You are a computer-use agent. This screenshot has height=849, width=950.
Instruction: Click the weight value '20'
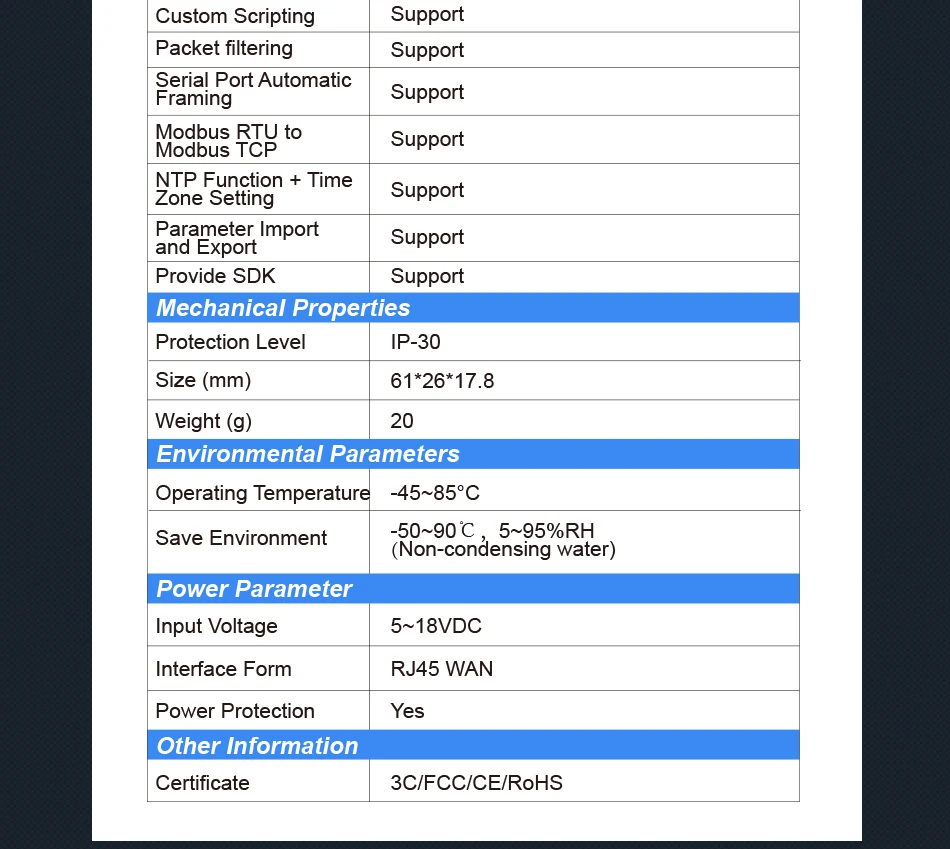tap(402, 421)
